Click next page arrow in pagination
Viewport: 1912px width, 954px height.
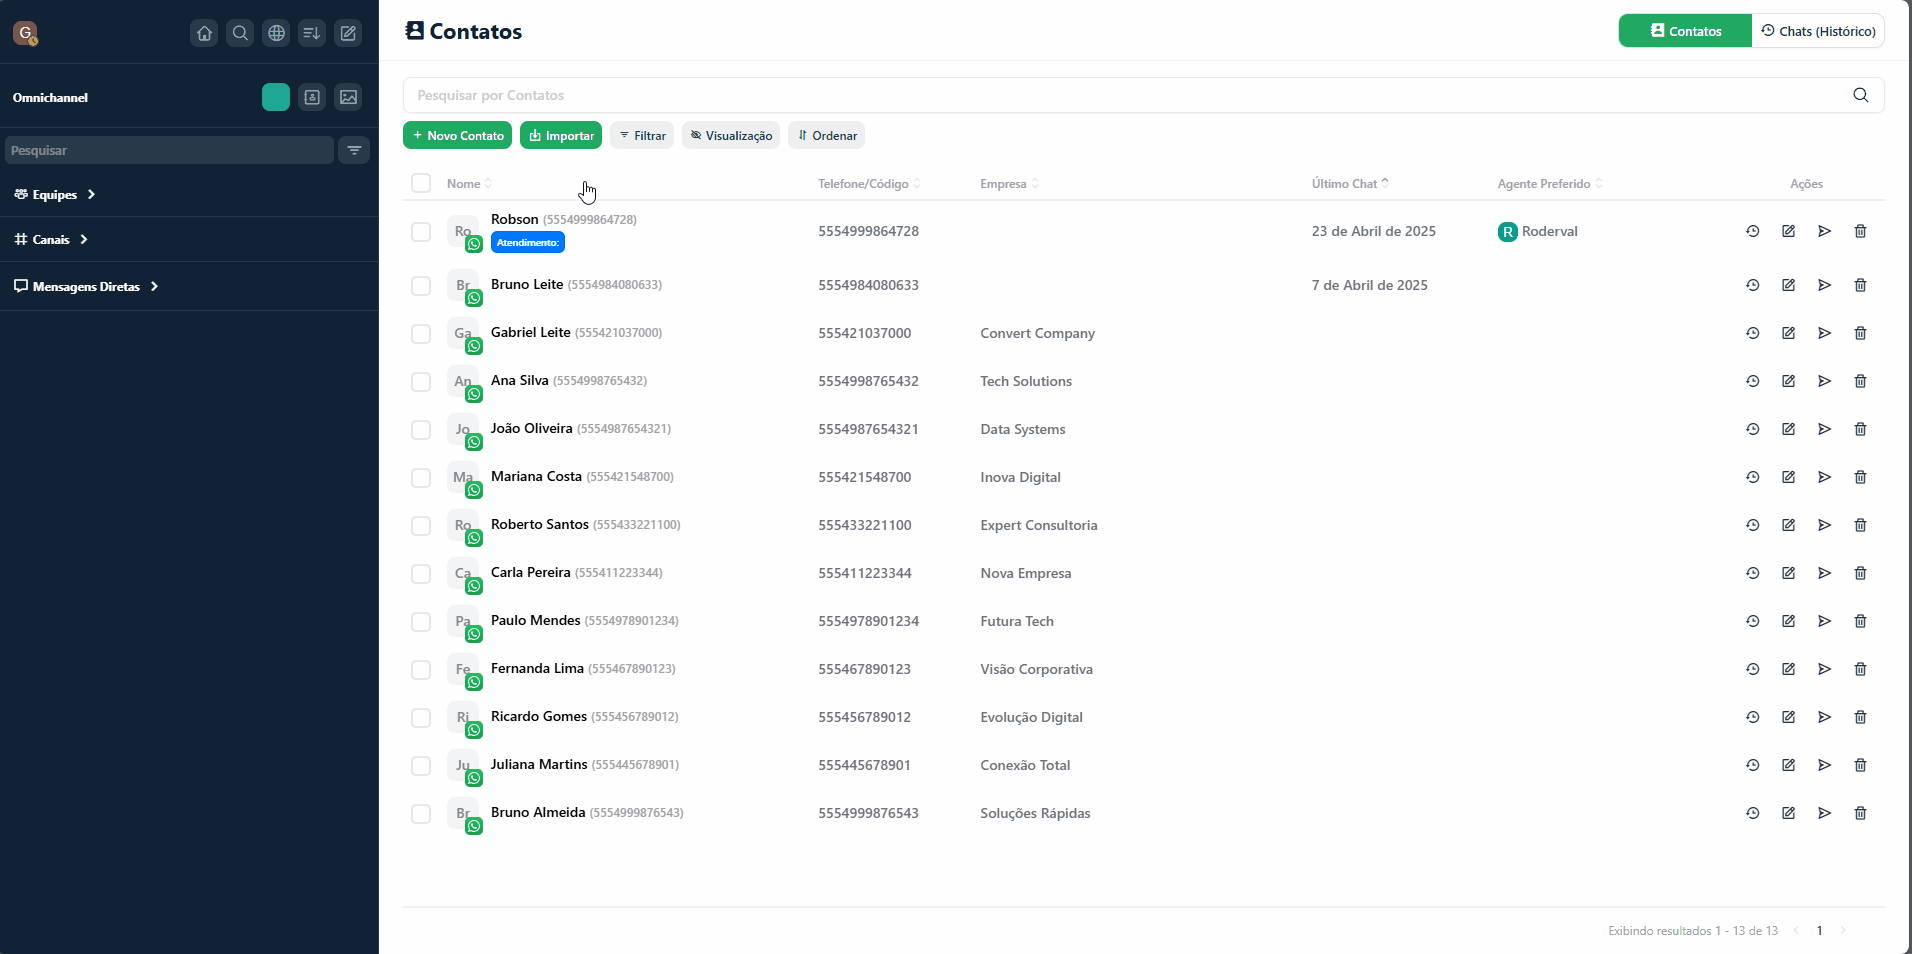[1843, 931]
